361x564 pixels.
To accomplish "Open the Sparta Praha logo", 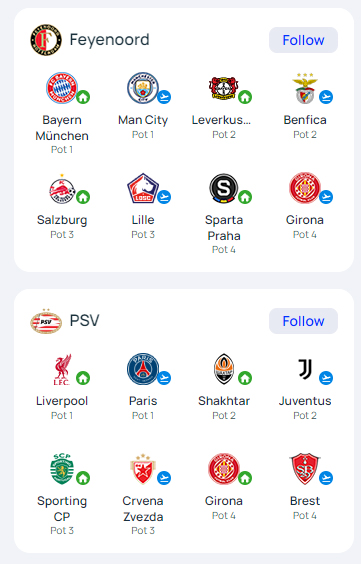I will pyautogui.click(x=224, y=188).
